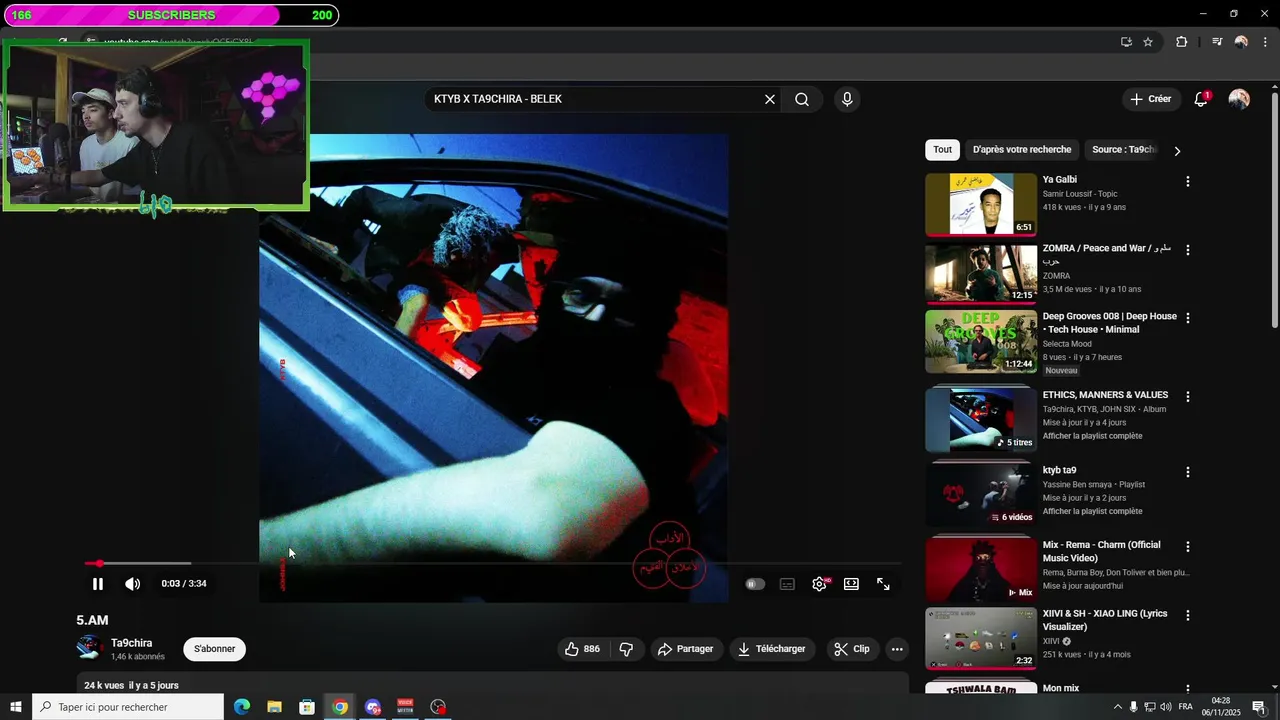The height and width of the screenshot is (720, 1280).
Task: Start voice search with microphone
Action: (847, 99)
